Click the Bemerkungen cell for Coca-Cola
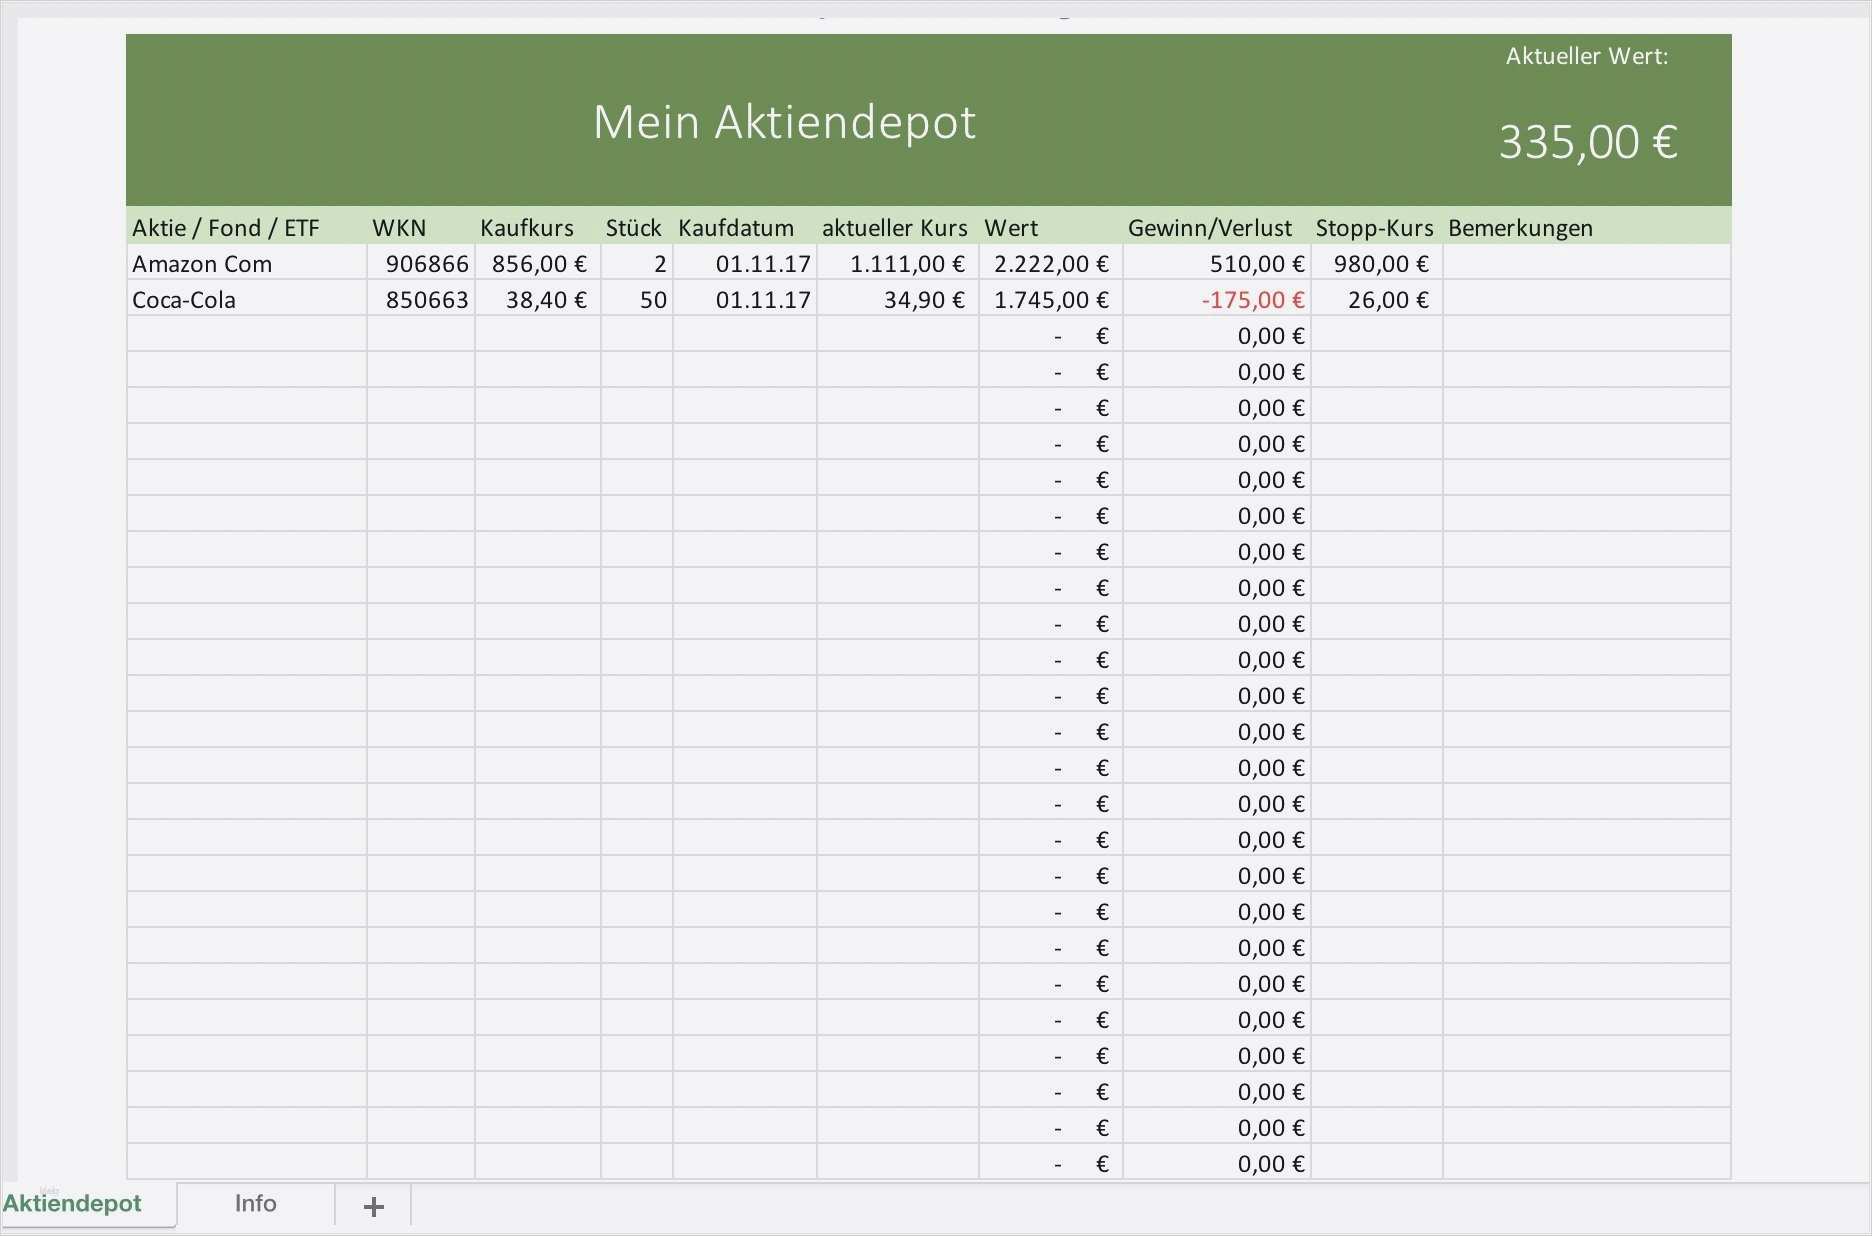This screenshot has height=1236, width=1872. pyautogui.click(x=1587, y=300)
